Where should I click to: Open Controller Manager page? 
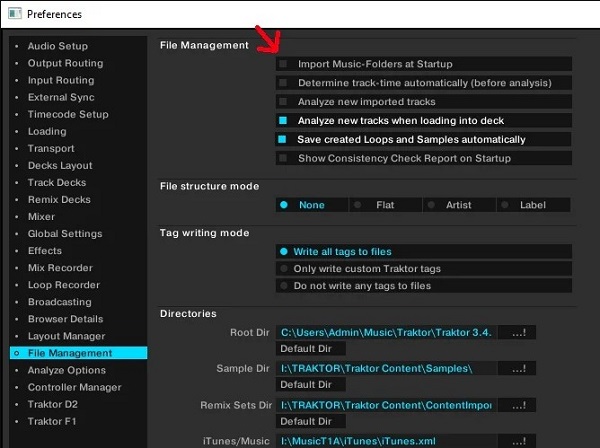pyautogui.click(x=75, y=387)
